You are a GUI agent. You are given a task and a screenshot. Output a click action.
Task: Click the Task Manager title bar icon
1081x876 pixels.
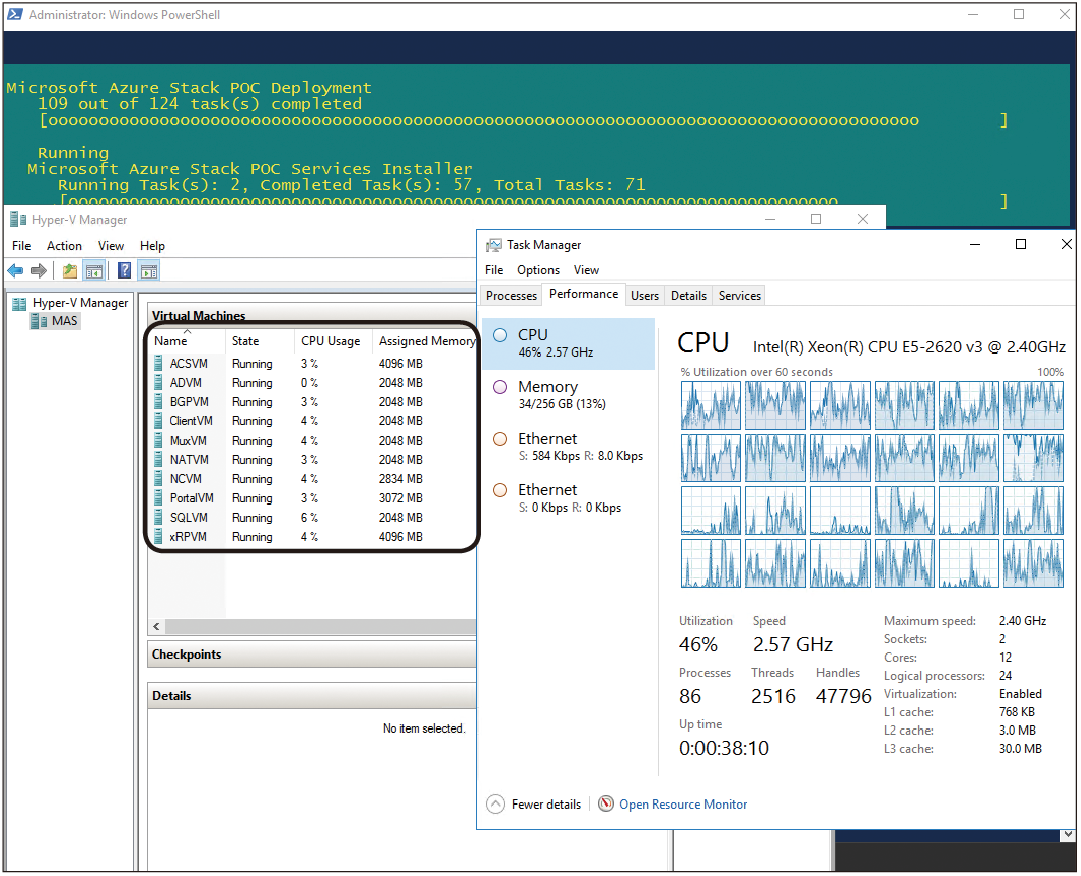point(494,245)
